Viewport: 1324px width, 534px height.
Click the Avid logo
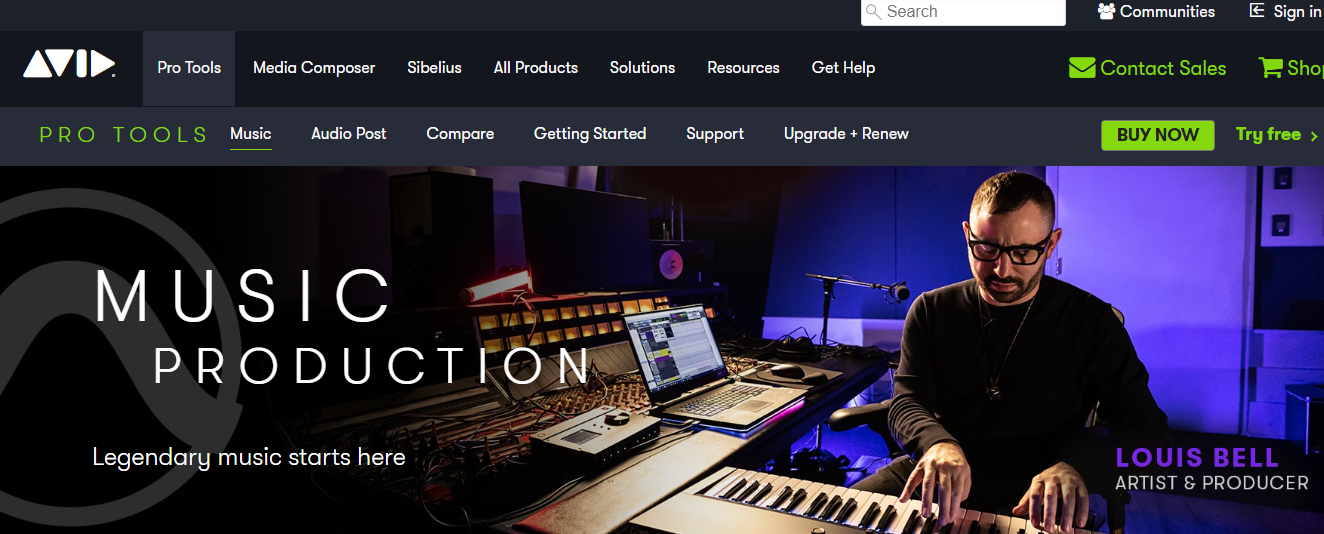point(69,65)
